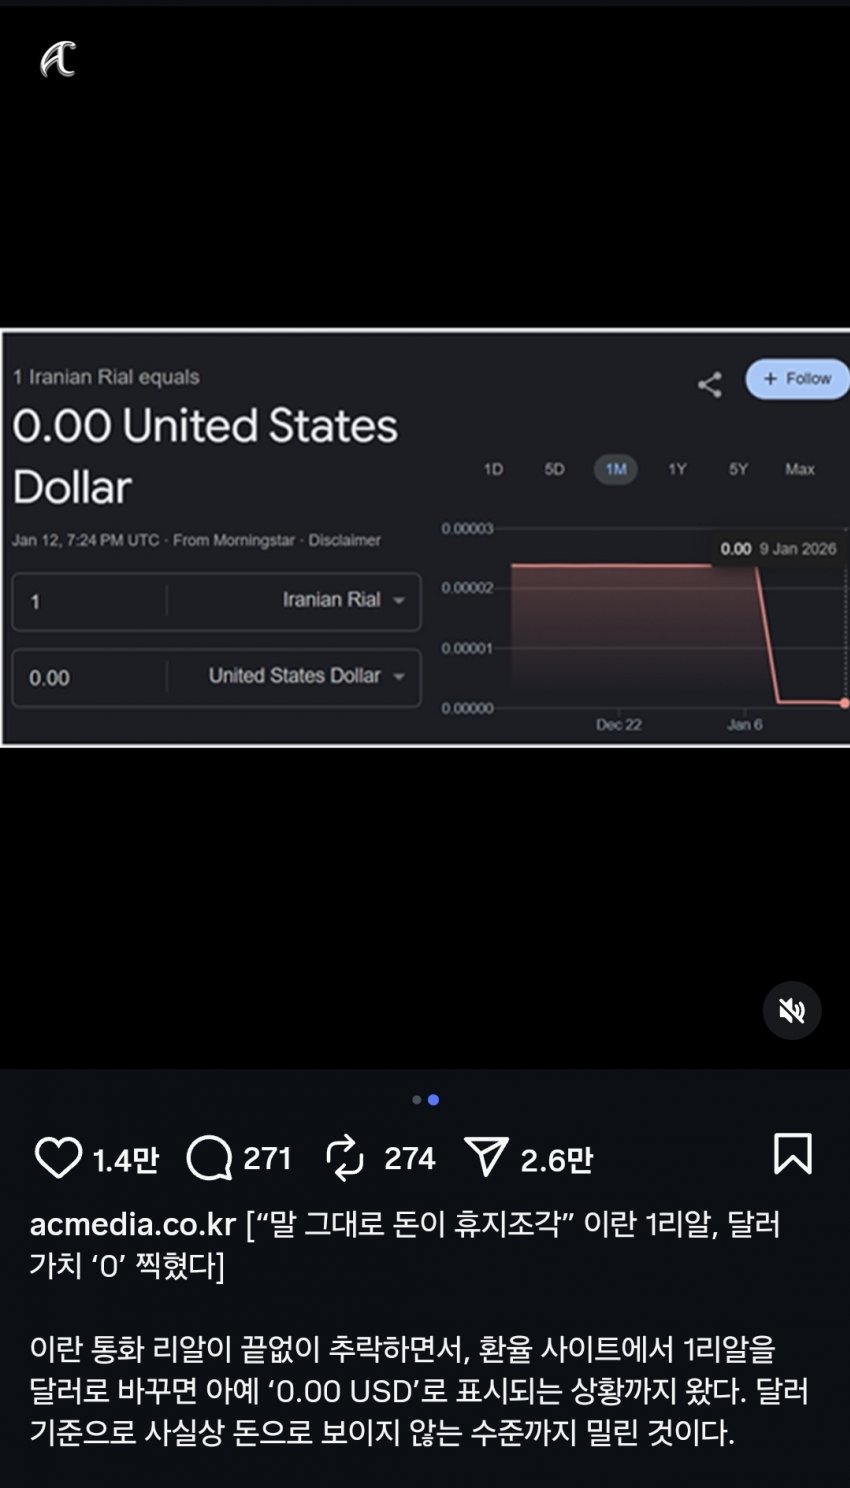Select the 1D chart range

[493, 469]
